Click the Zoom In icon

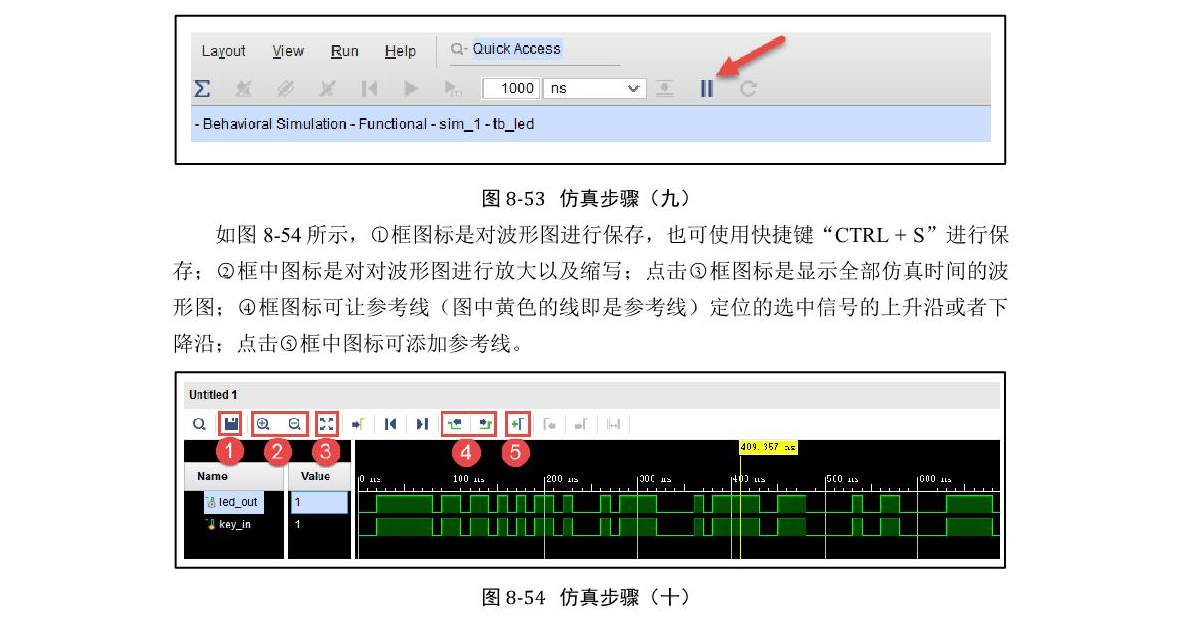(x=263, y=424)
